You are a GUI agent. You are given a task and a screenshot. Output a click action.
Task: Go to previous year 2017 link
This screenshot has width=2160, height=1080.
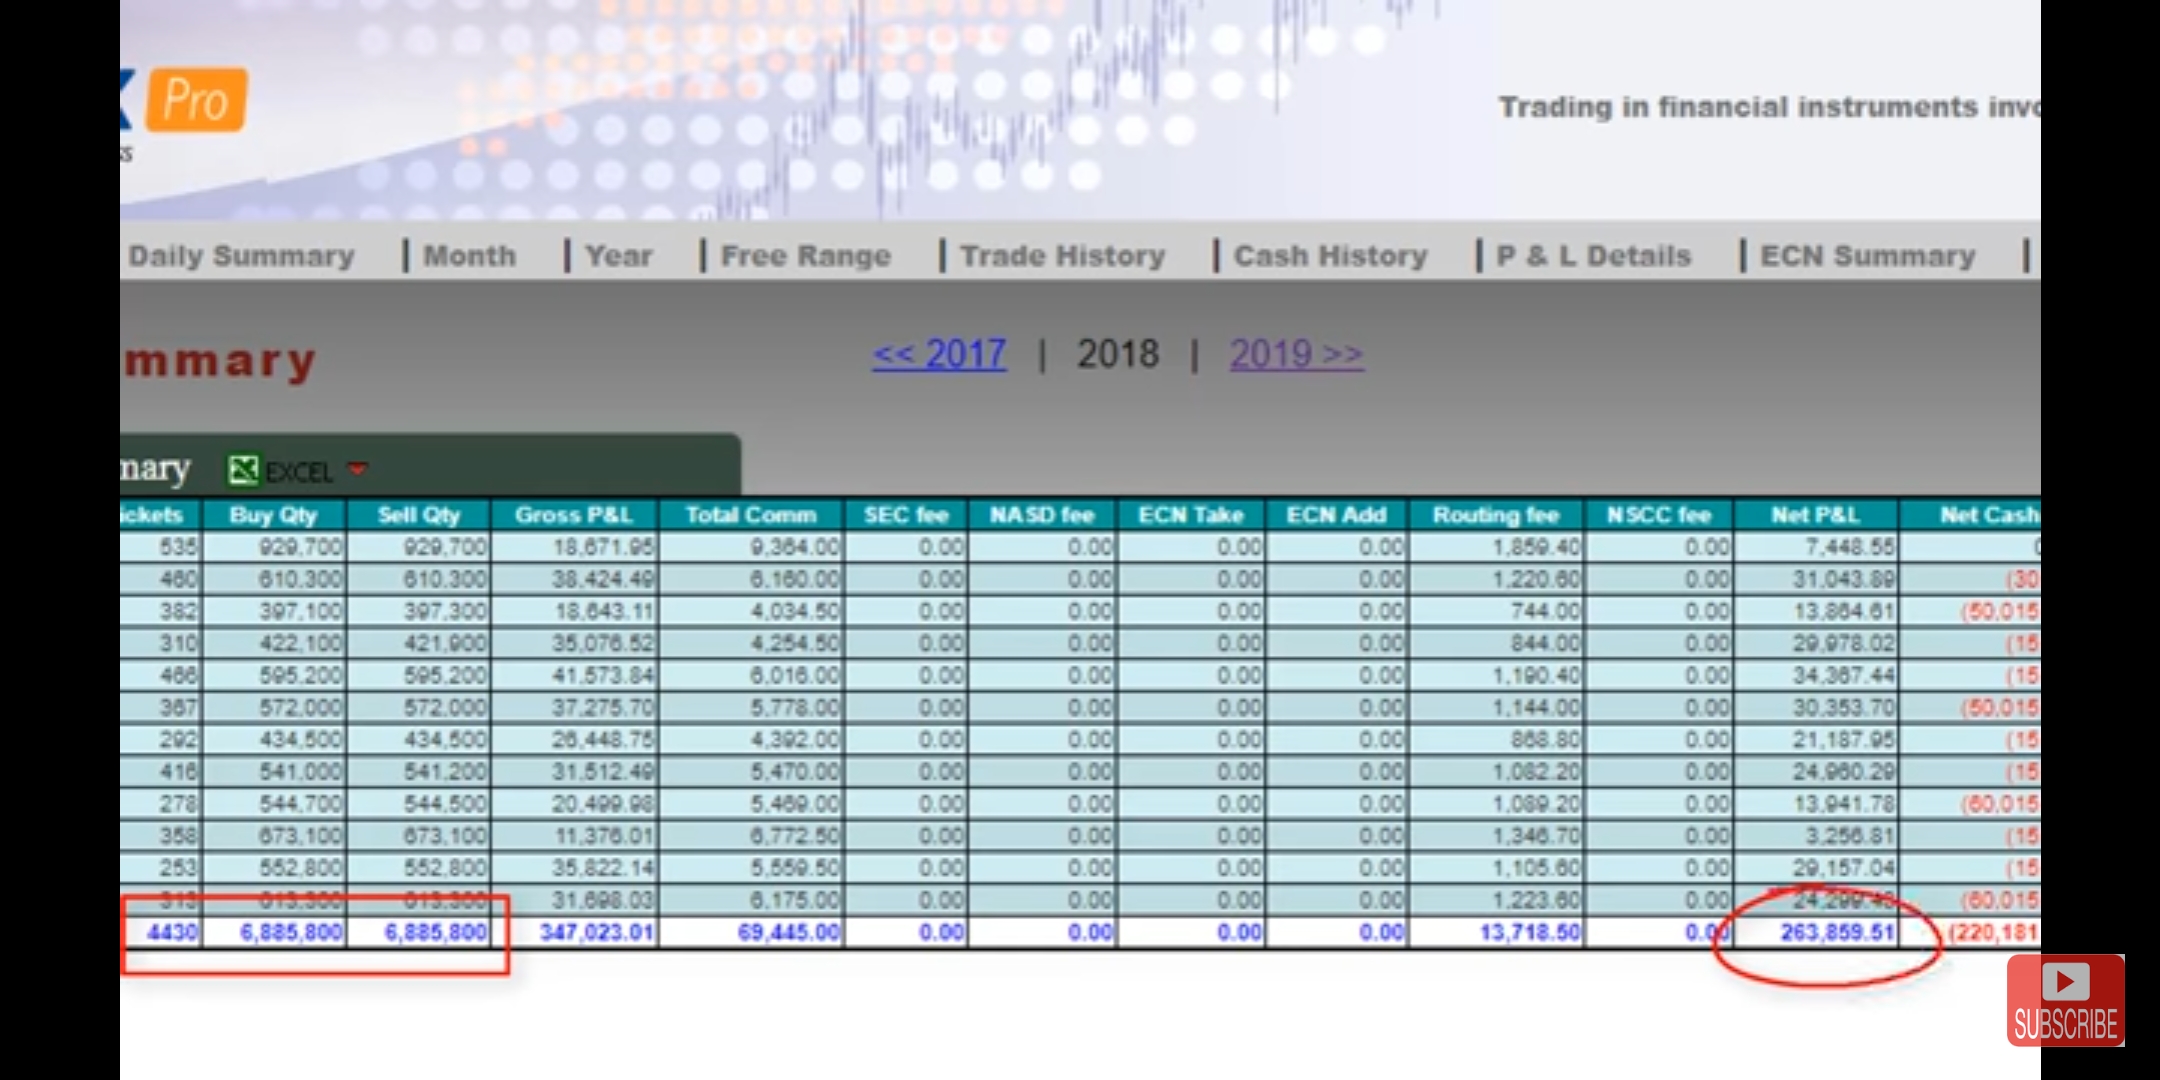[939, 355]
